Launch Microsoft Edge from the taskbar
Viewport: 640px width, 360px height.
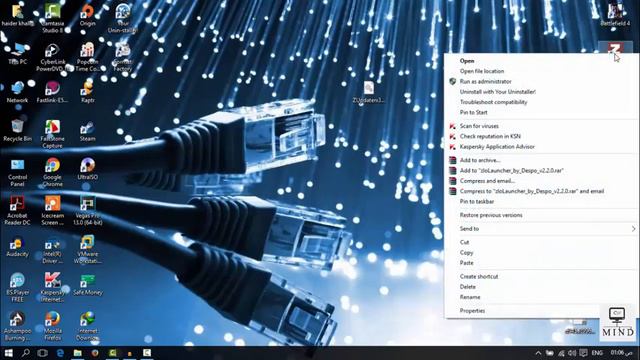click(x=60, y=353)
